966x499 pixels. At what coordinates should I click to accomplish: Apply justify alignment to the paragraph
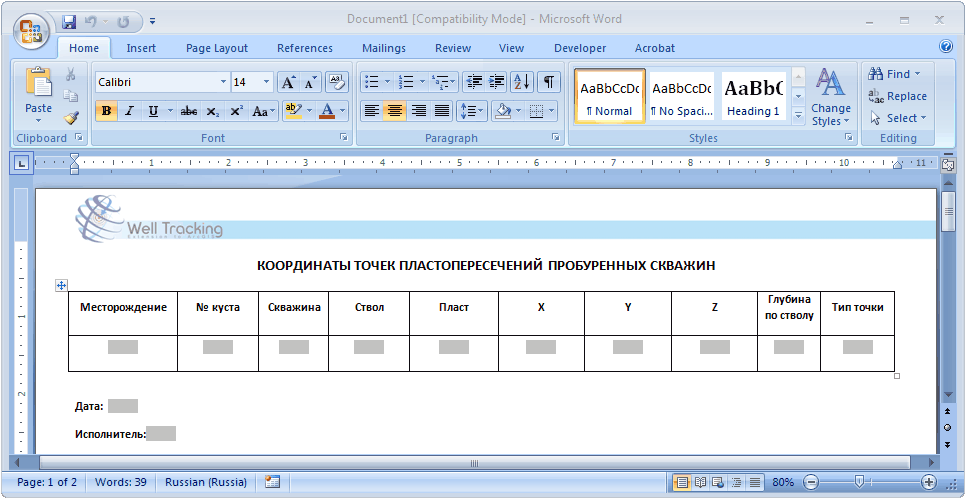click(x=442, y=111)
